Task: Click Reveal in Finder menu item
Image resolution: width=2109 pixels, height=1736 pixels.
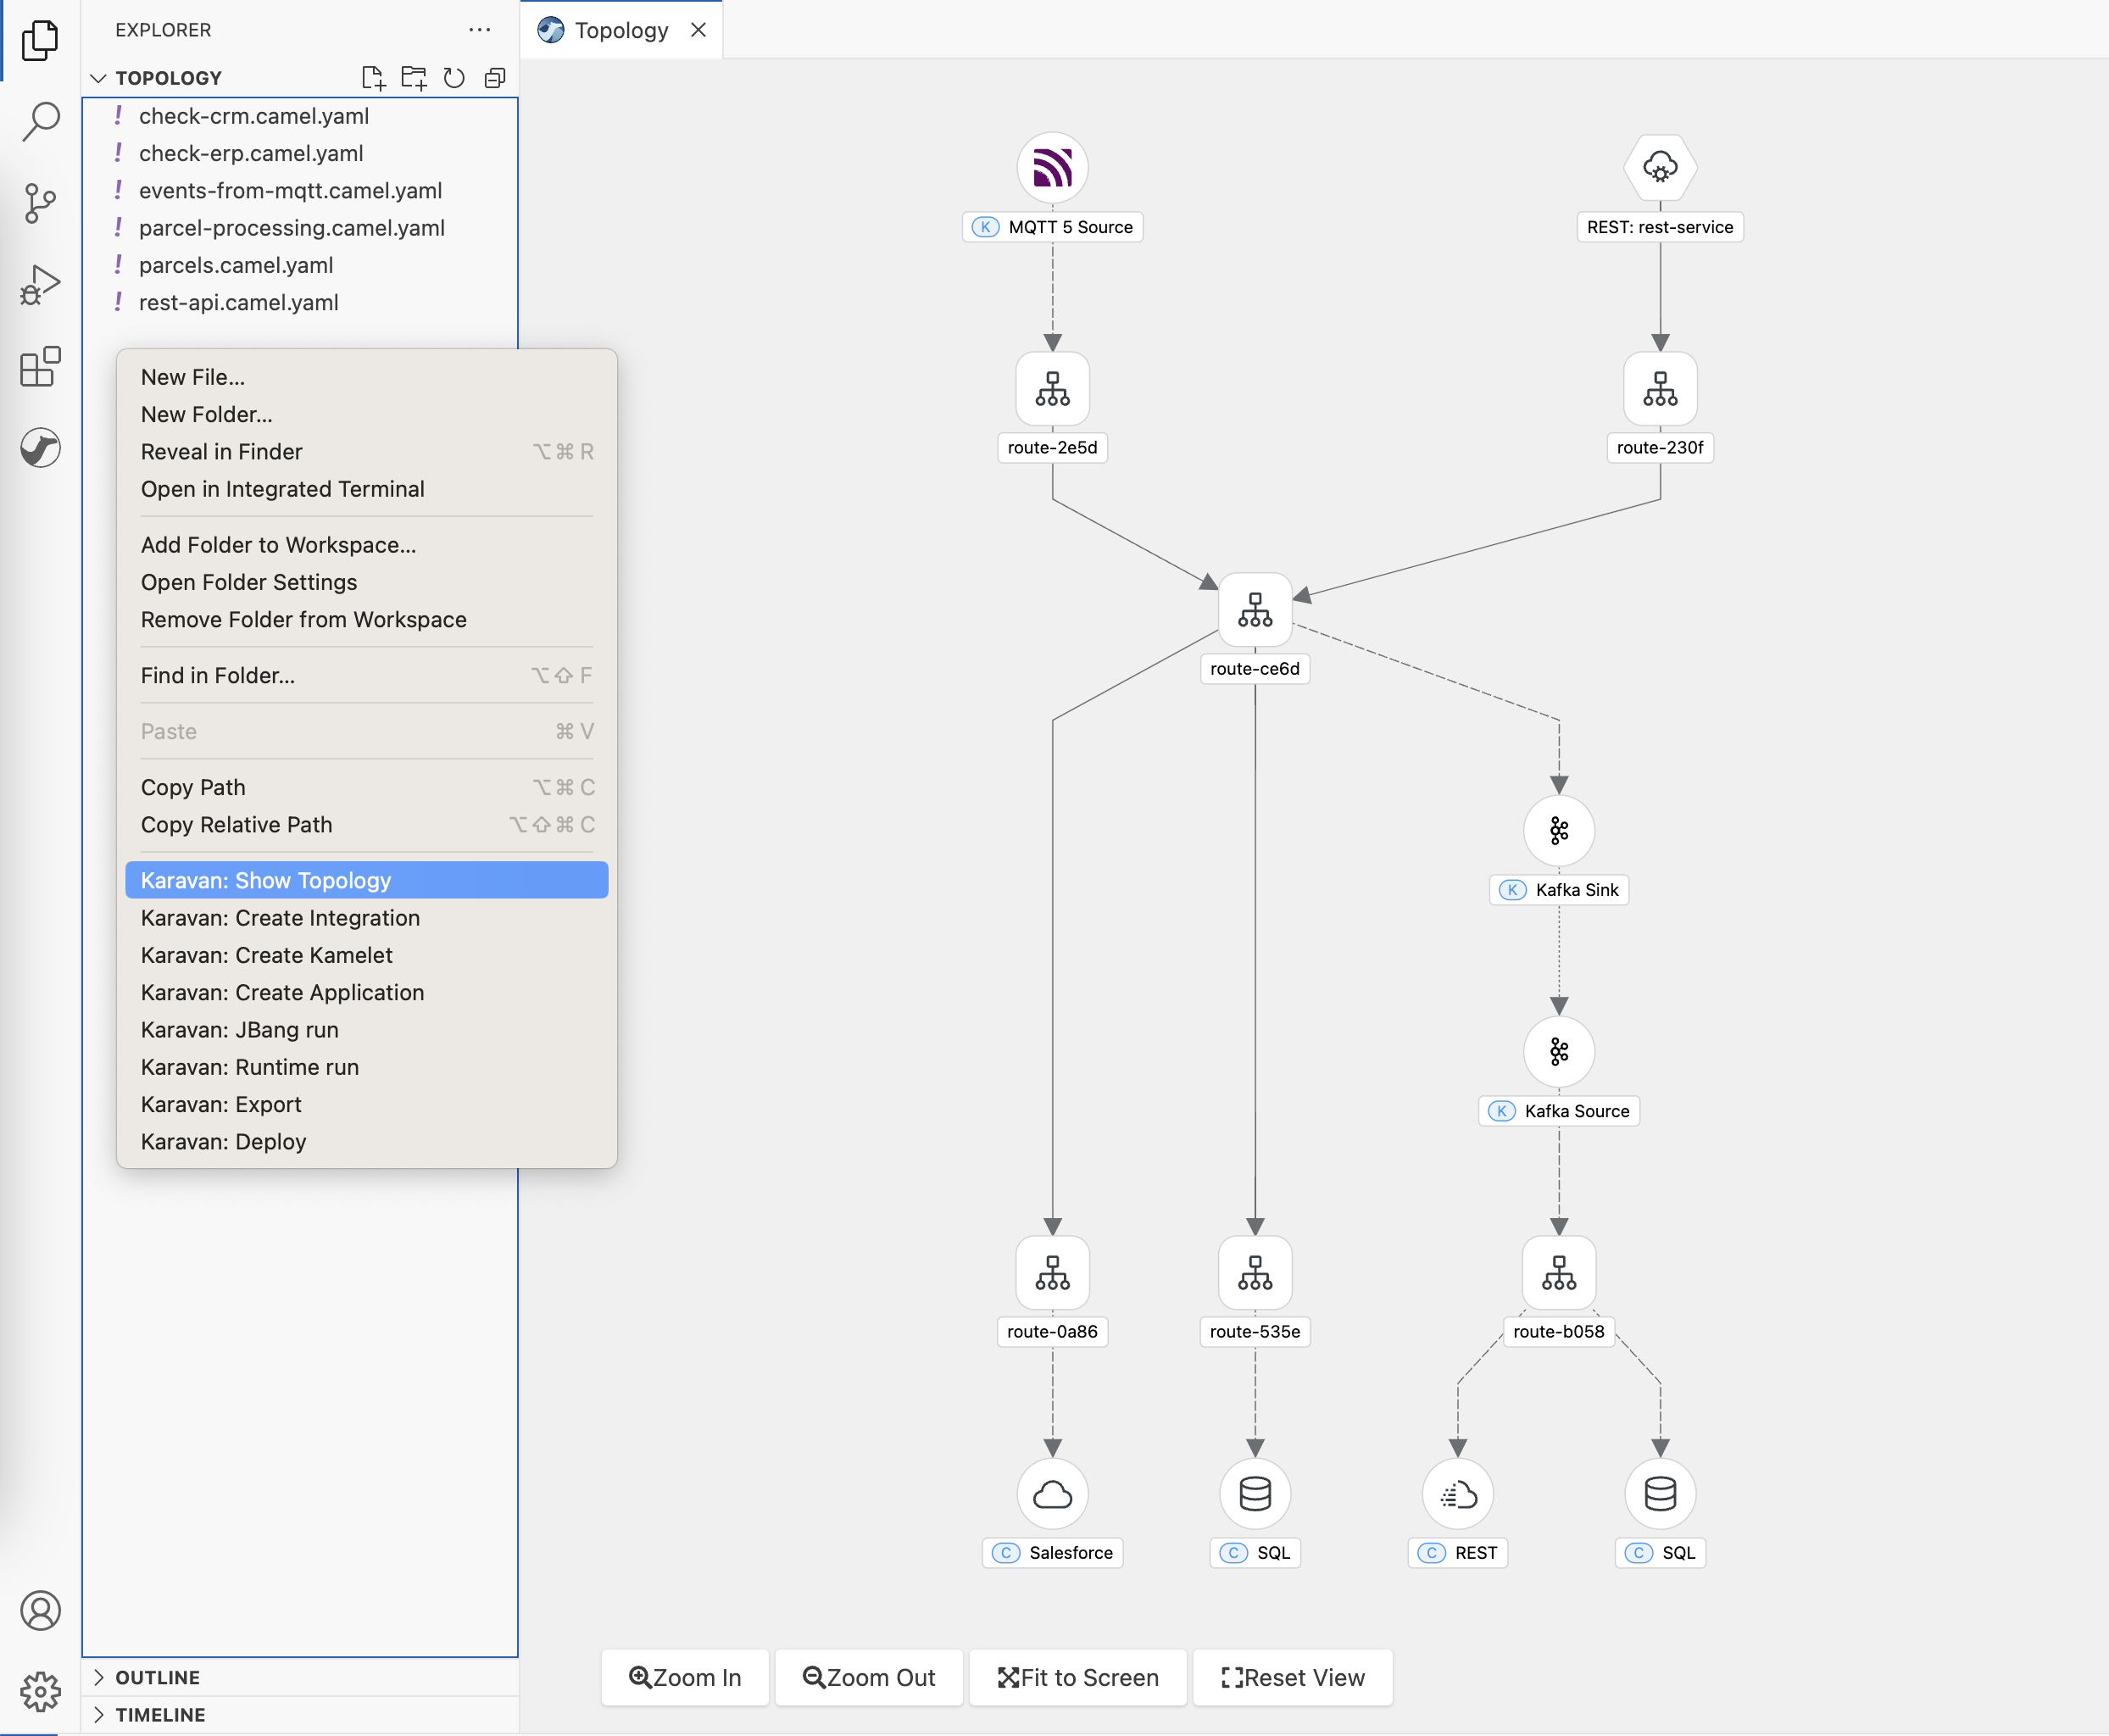Action: tap(222, 451)
